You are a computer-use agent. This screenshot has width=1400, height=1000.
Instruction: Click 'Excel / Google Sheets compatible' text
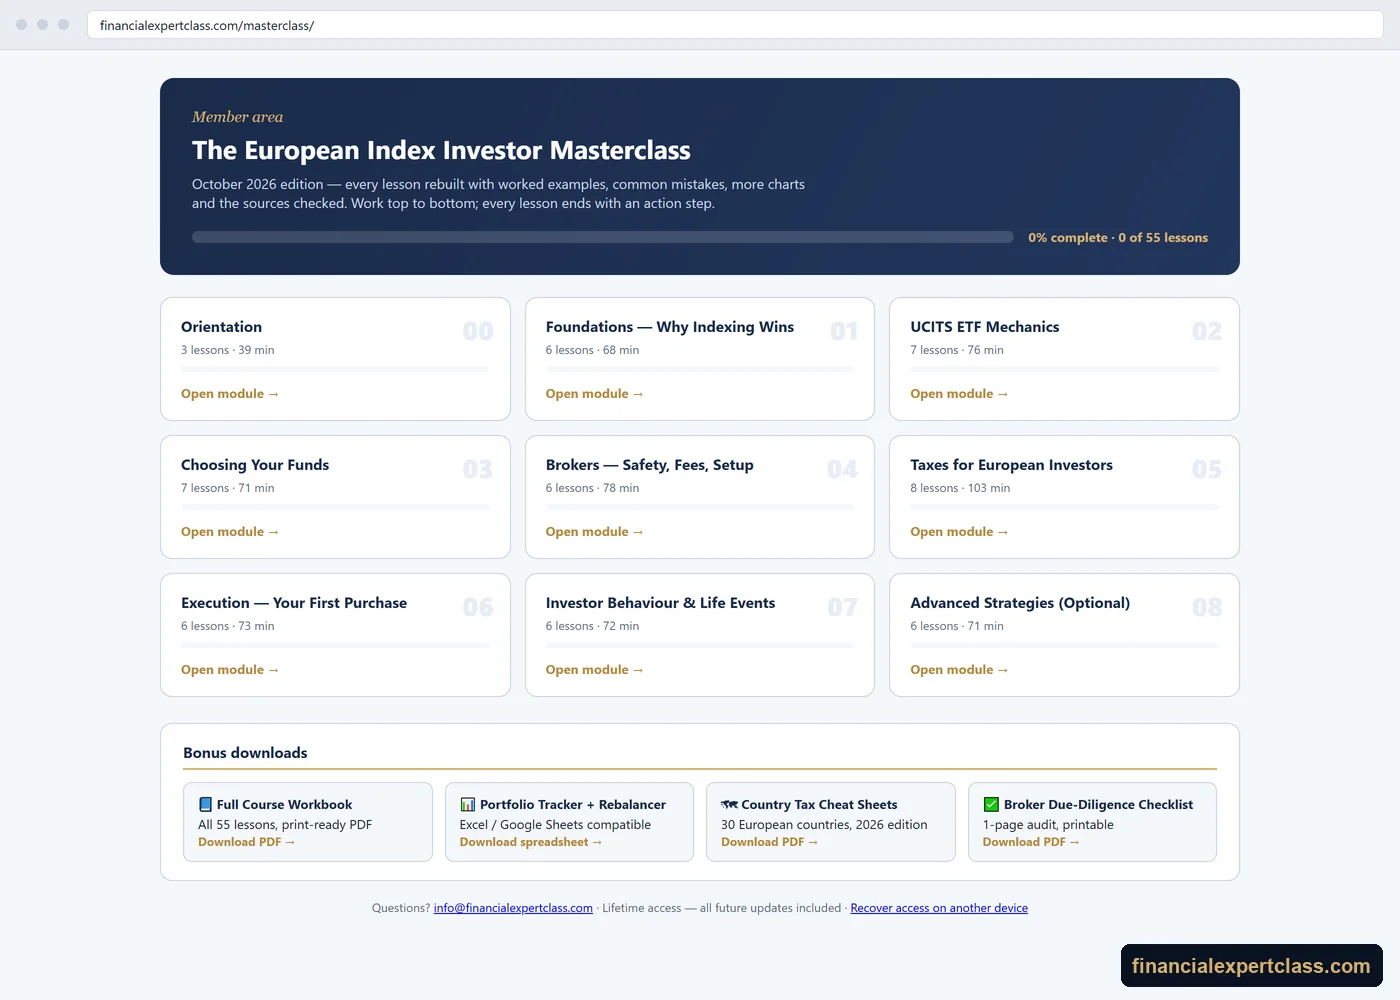click(x=555, y=825)
